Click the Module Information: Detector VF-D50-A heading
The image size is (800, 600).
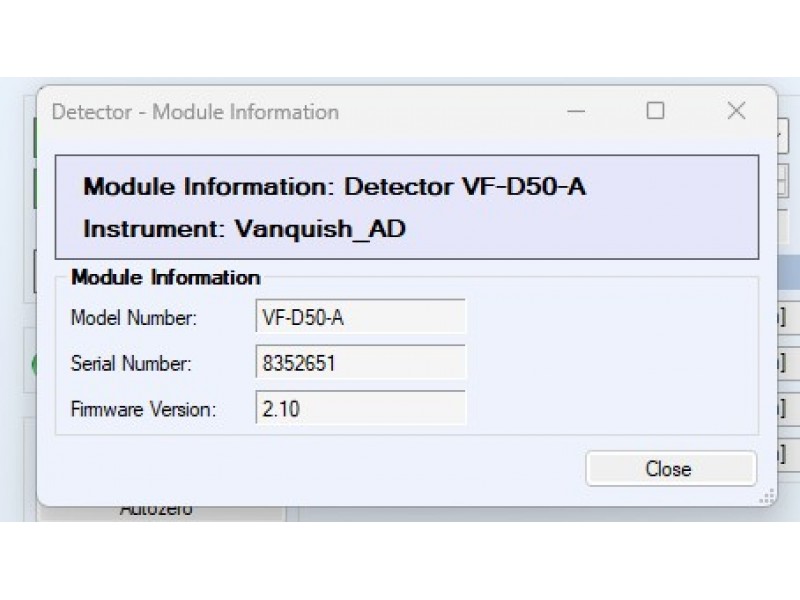pyautogui.click(x=335, y=186)
